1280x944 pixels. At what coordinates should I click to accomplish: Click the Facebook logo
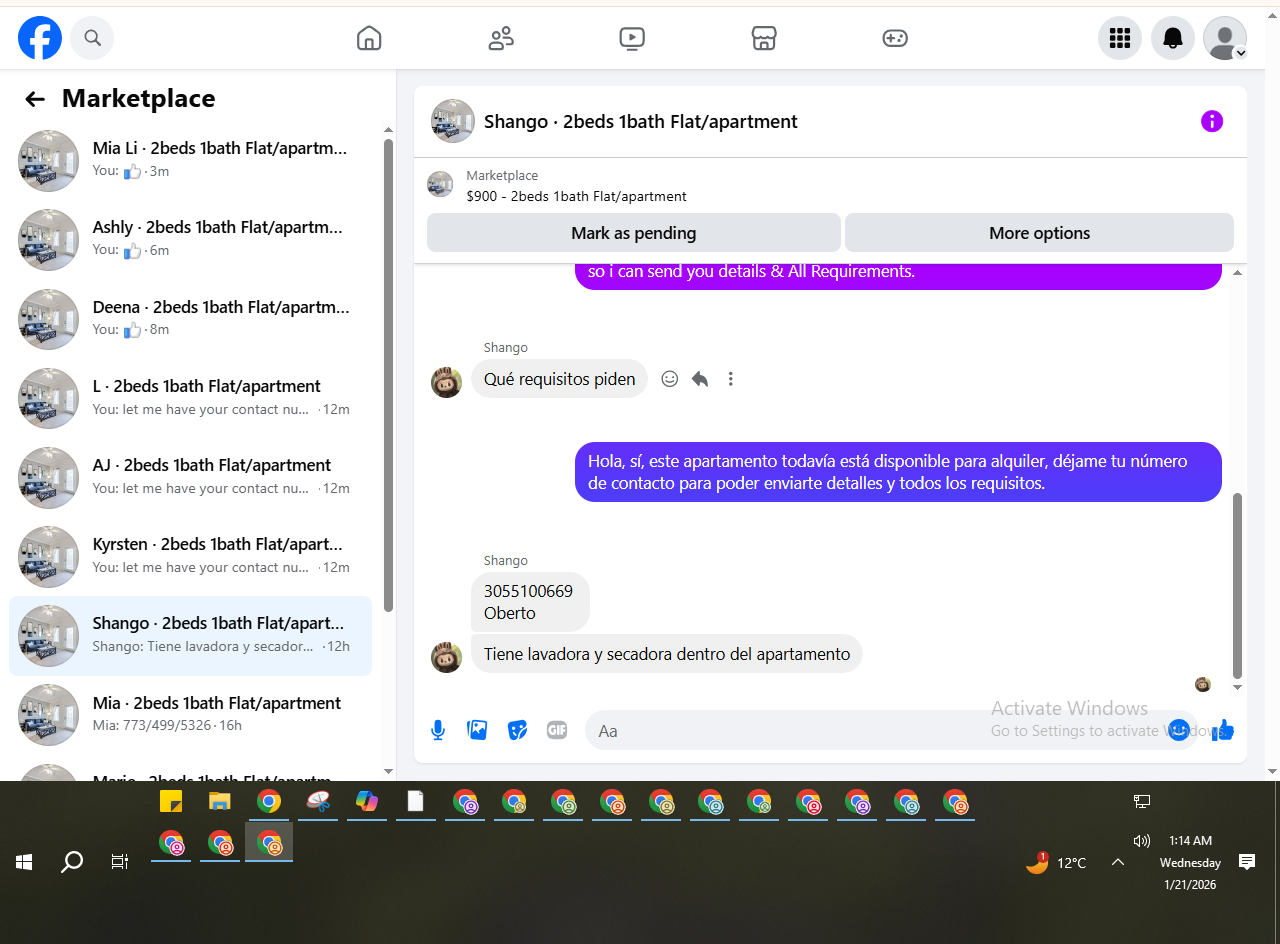[40, 38]
